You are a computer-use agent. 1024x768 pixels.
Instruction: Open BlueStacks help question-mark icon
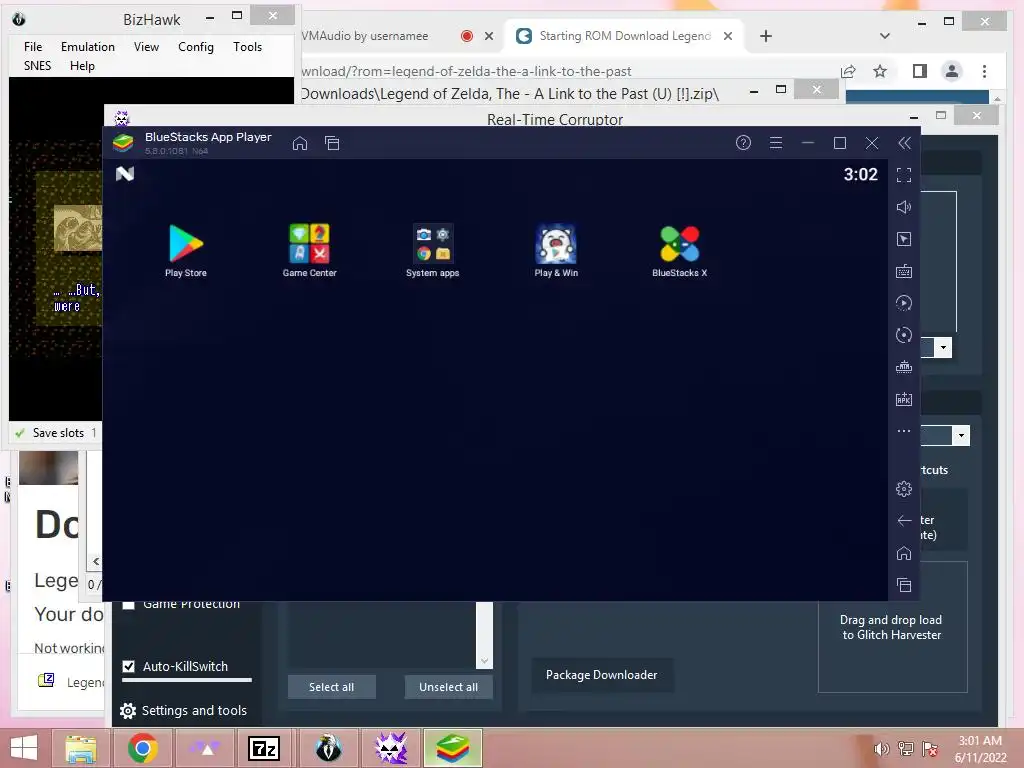coord(743,142)
